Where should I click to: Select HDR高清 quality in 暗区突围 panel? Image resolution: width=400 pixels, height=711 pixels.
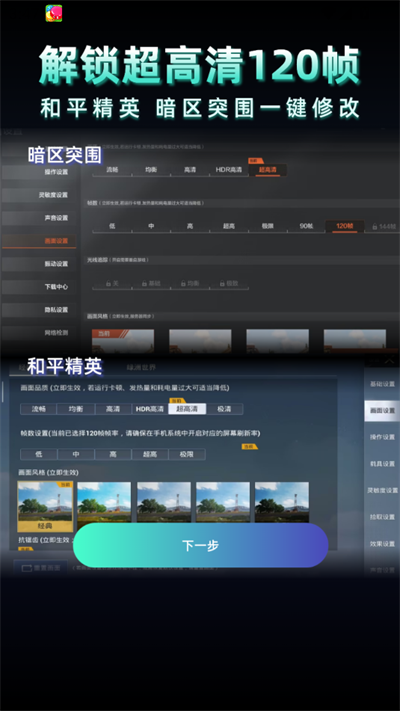coord(229,170)
